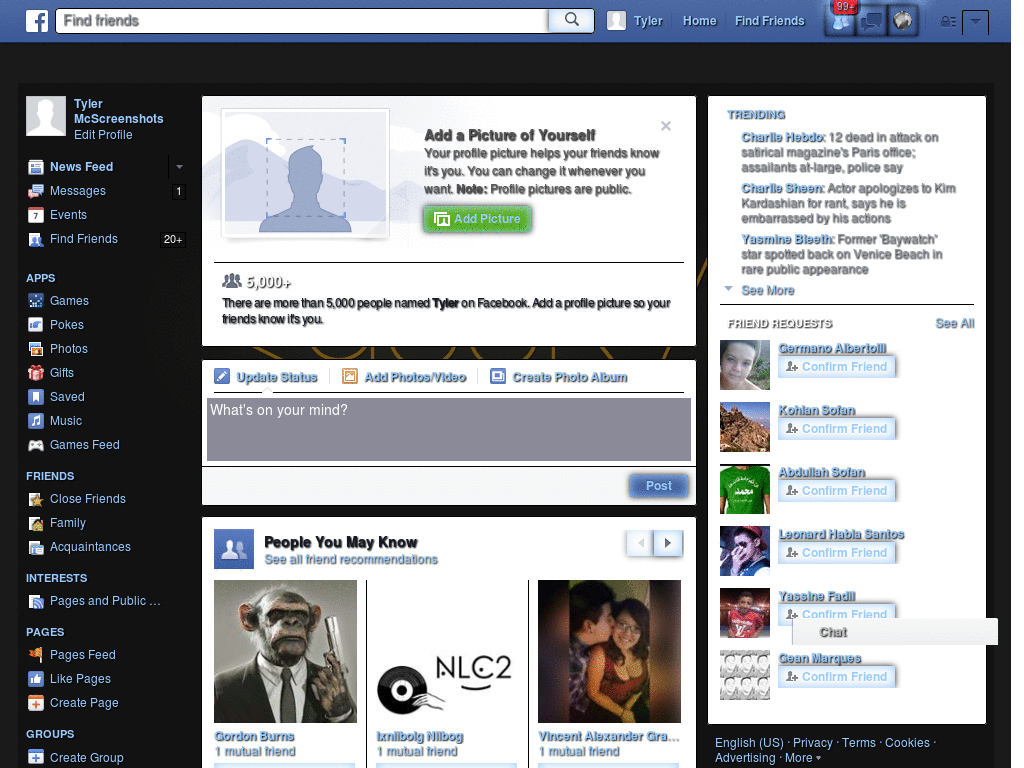Select the Update Status tab
1024x768 pixels.
pos(266,377)
